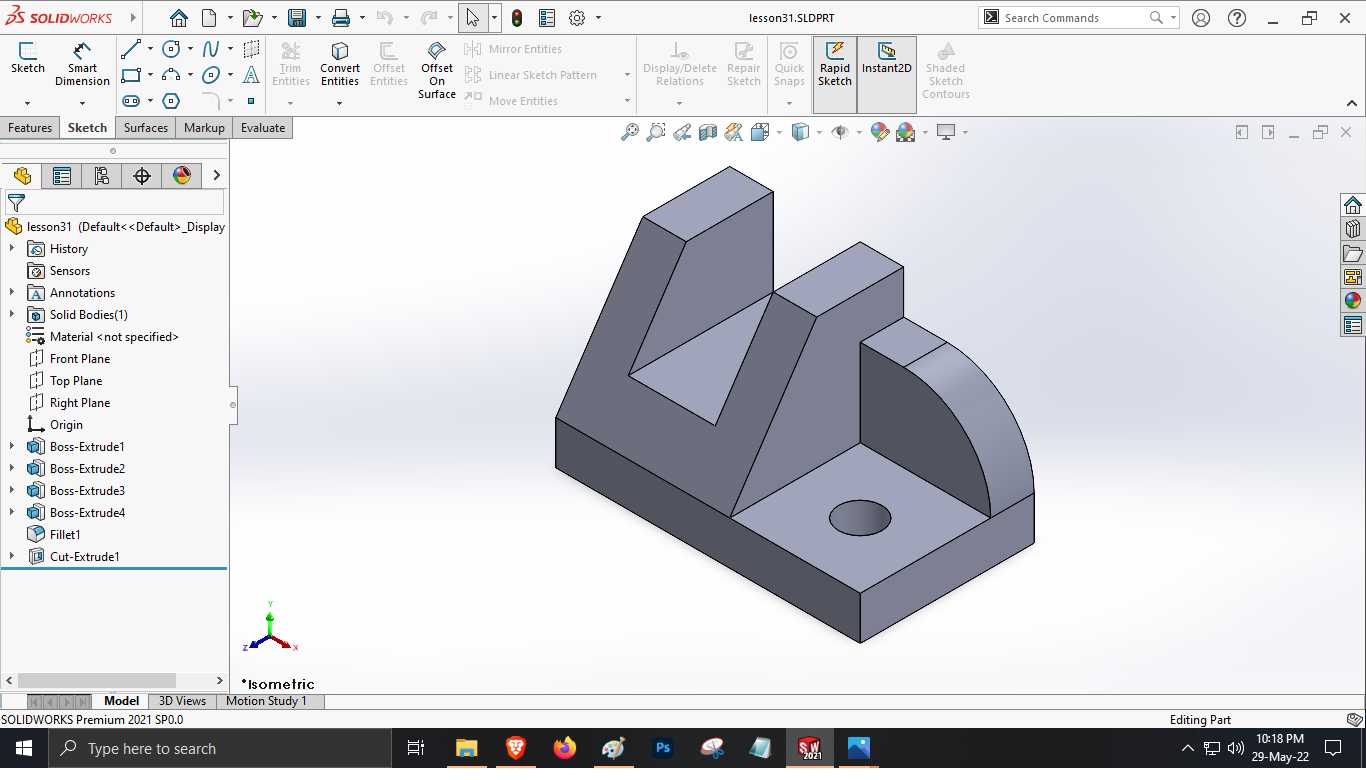The height and width of the screenshot is (780, 1366).
Task: Click the user login icon
Action: point(1201,18)
